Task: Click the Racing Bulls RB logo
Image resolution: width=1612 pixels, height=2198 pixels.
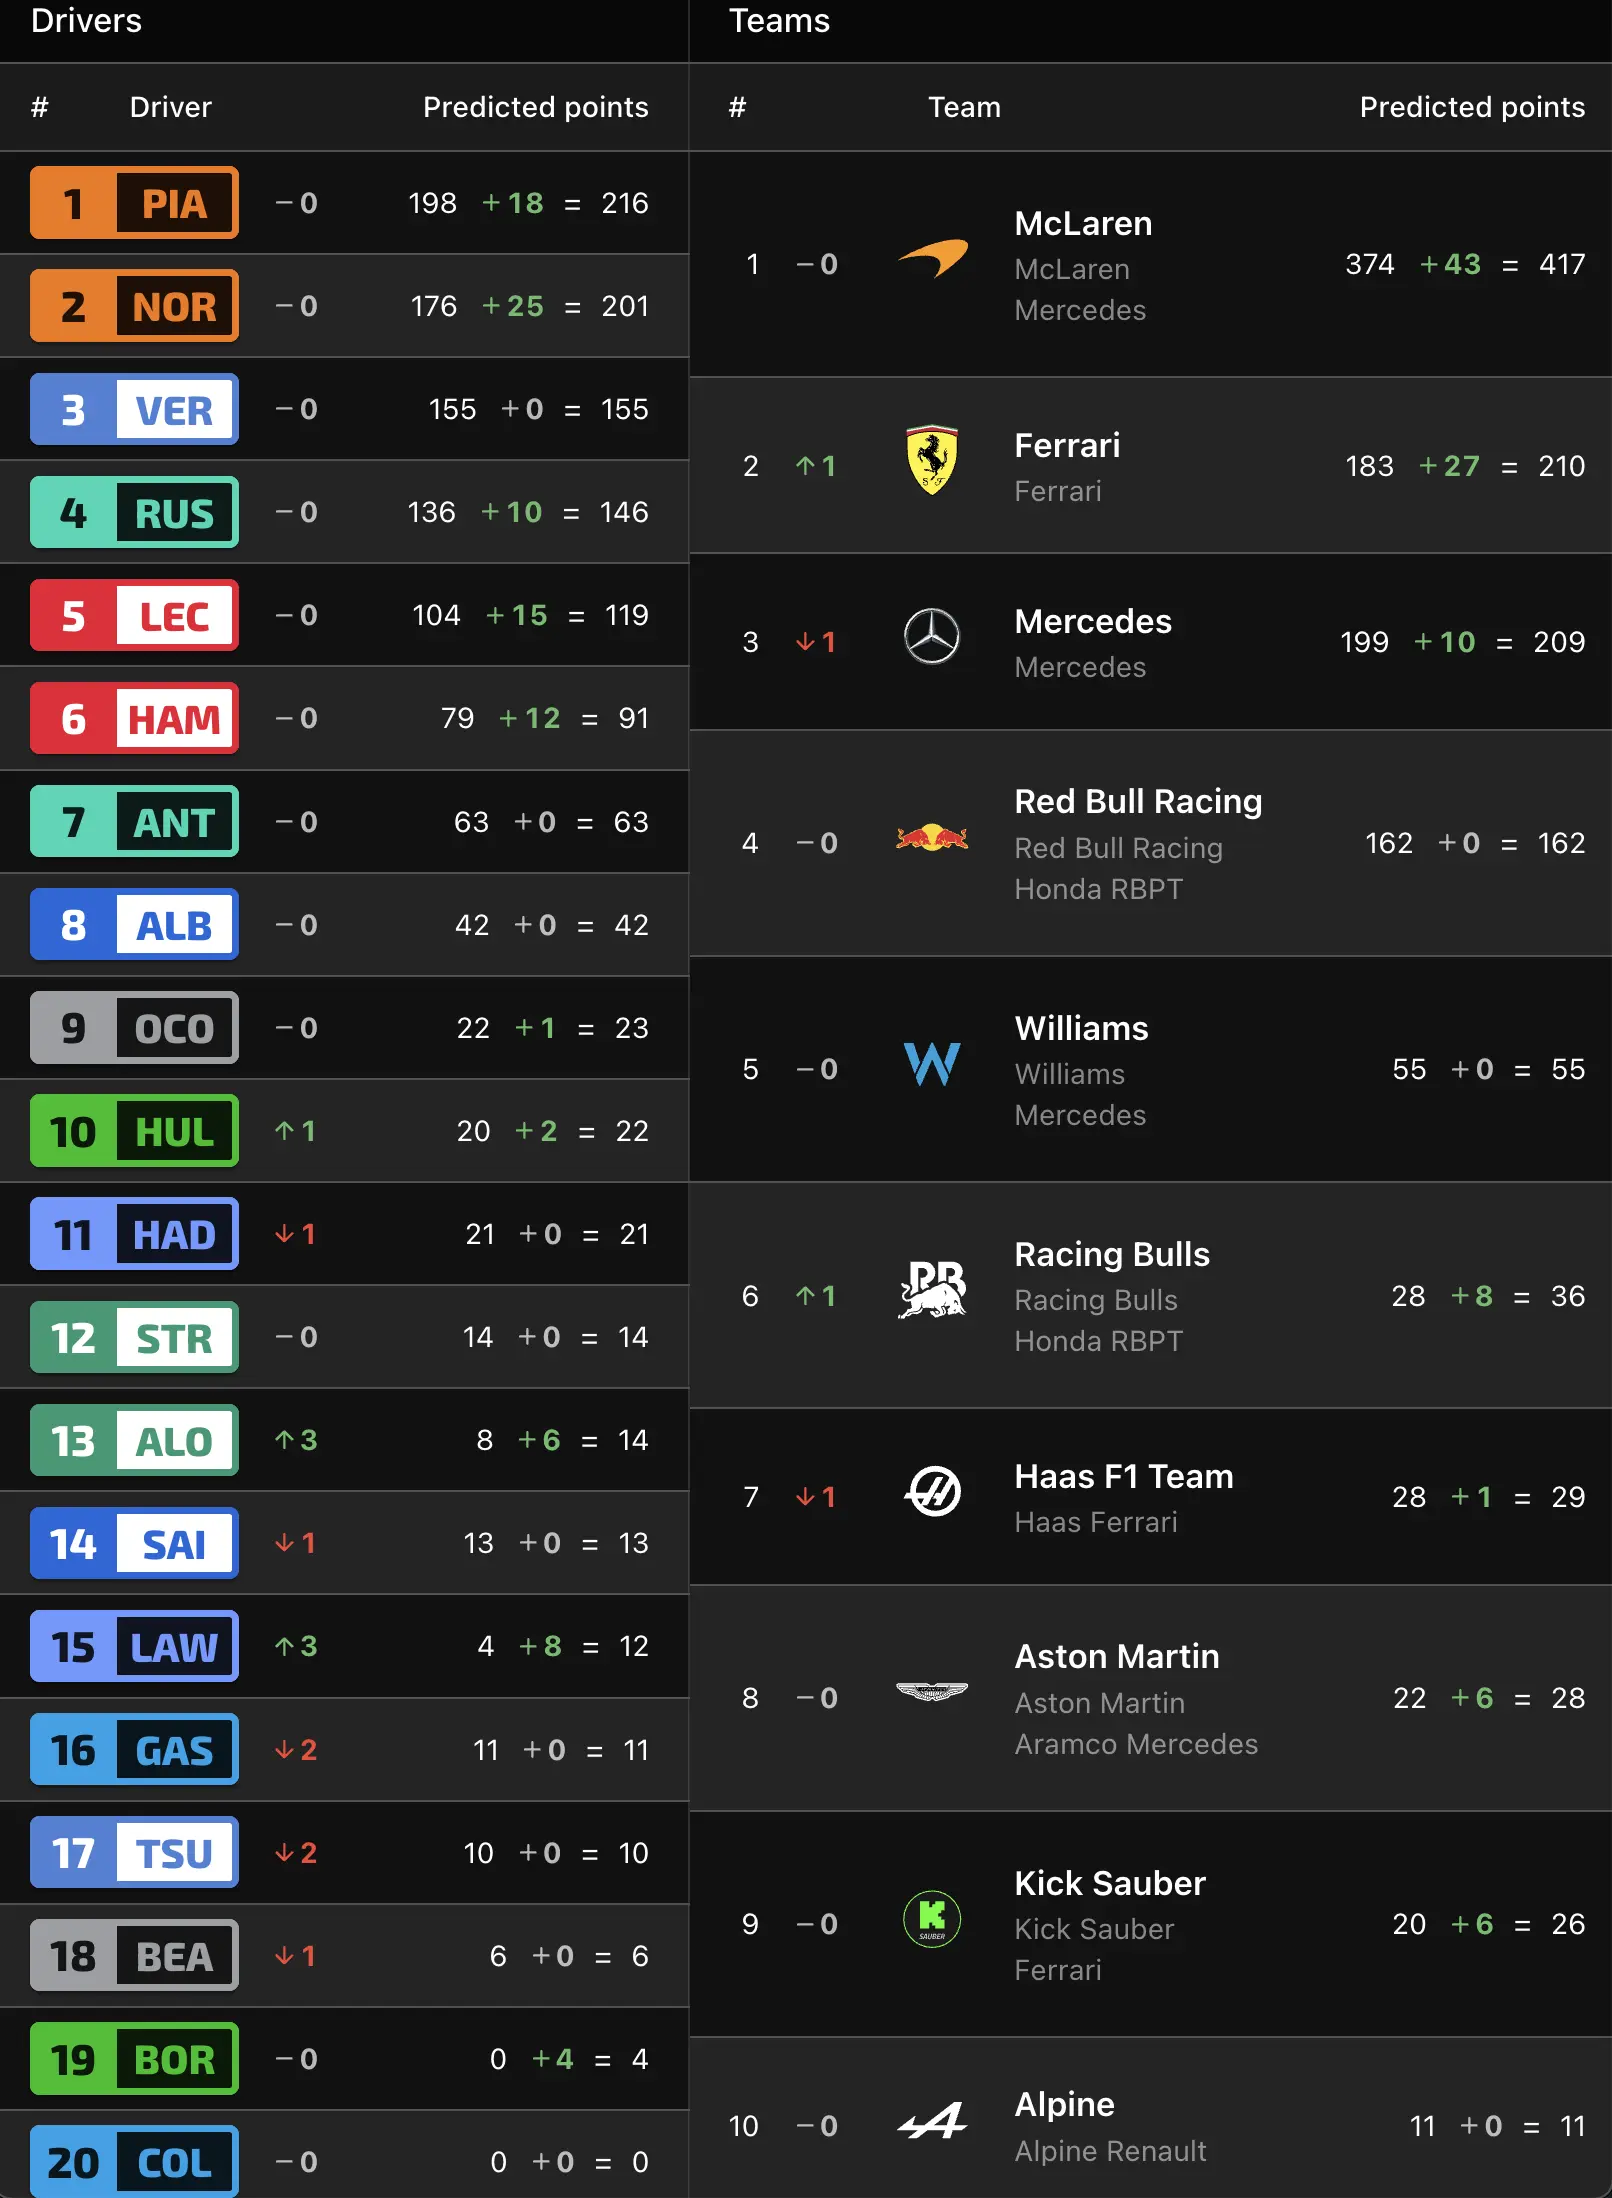Action: (932, 1289)
